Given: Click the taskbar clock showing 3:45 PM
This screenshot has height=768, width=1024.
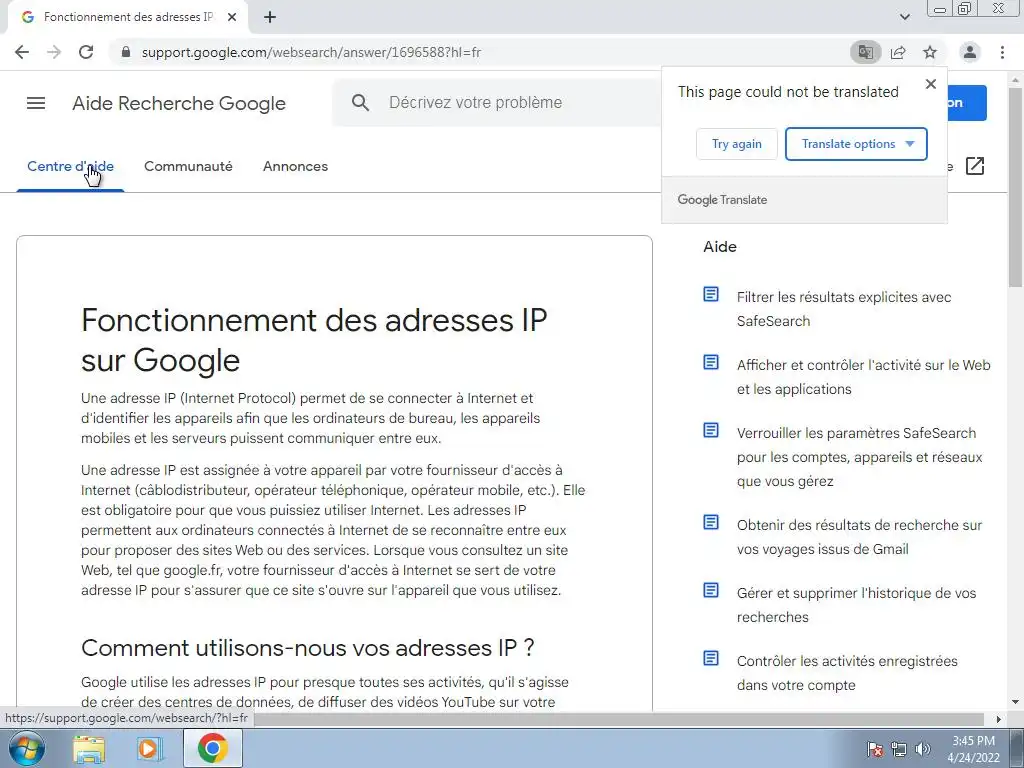Looking at the screenshot, I should pyautogui.click(x=973, y=749).
